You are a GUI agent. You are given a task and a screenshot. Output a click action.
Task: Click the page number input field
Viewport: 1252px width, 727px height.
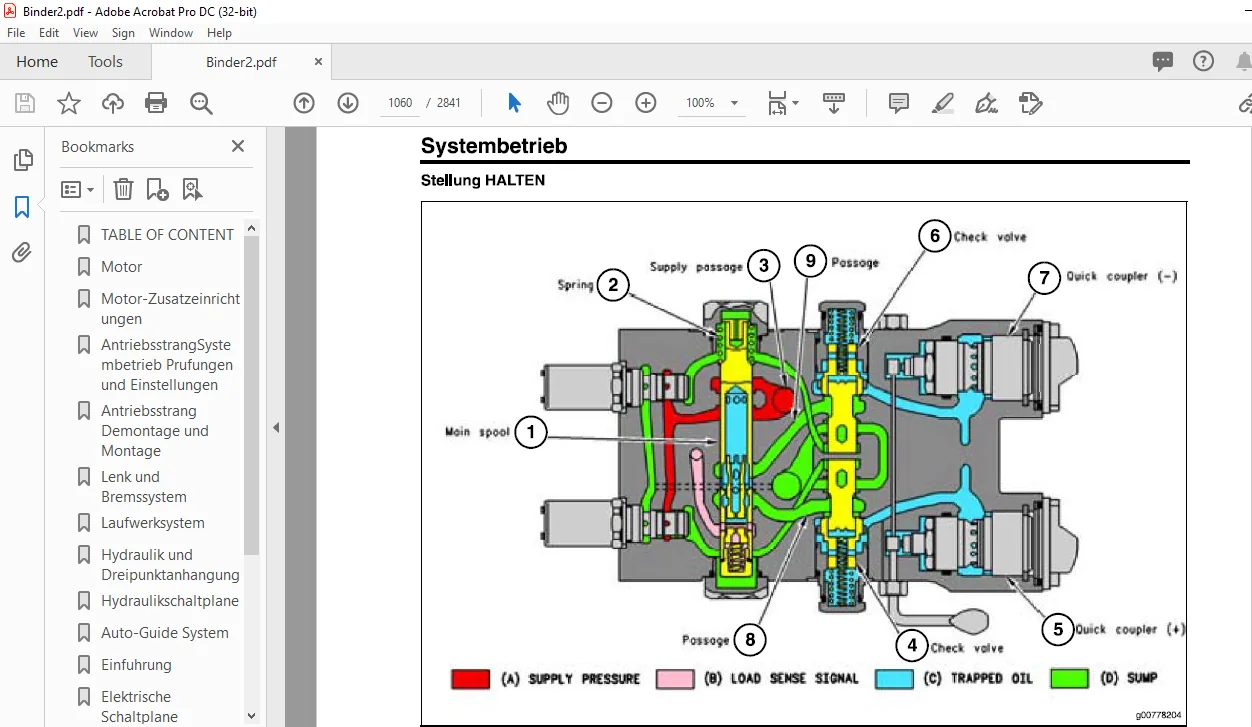point(399,103)
